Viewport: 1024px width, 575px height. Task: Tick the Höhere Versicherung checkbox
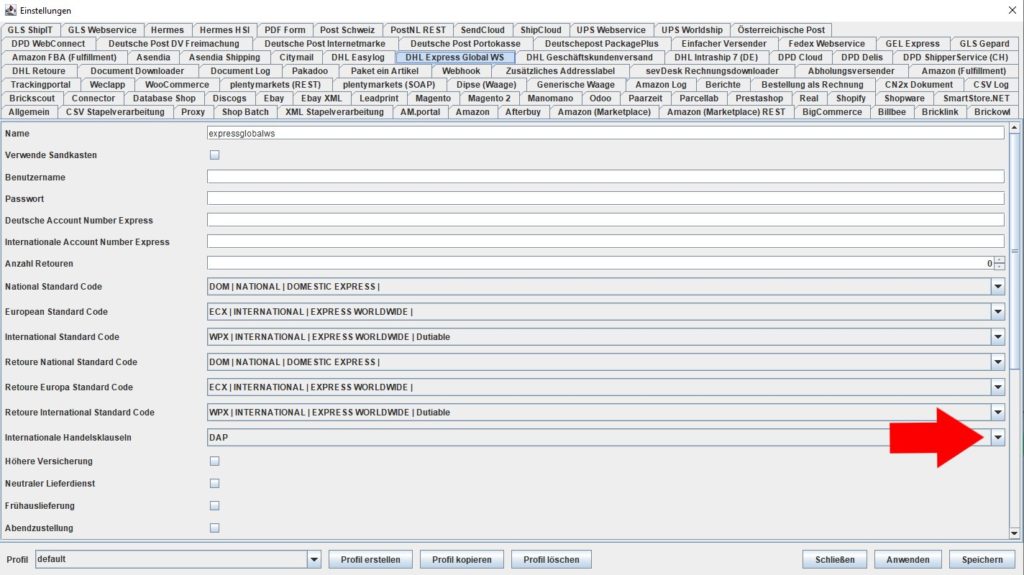pos(214,461)
